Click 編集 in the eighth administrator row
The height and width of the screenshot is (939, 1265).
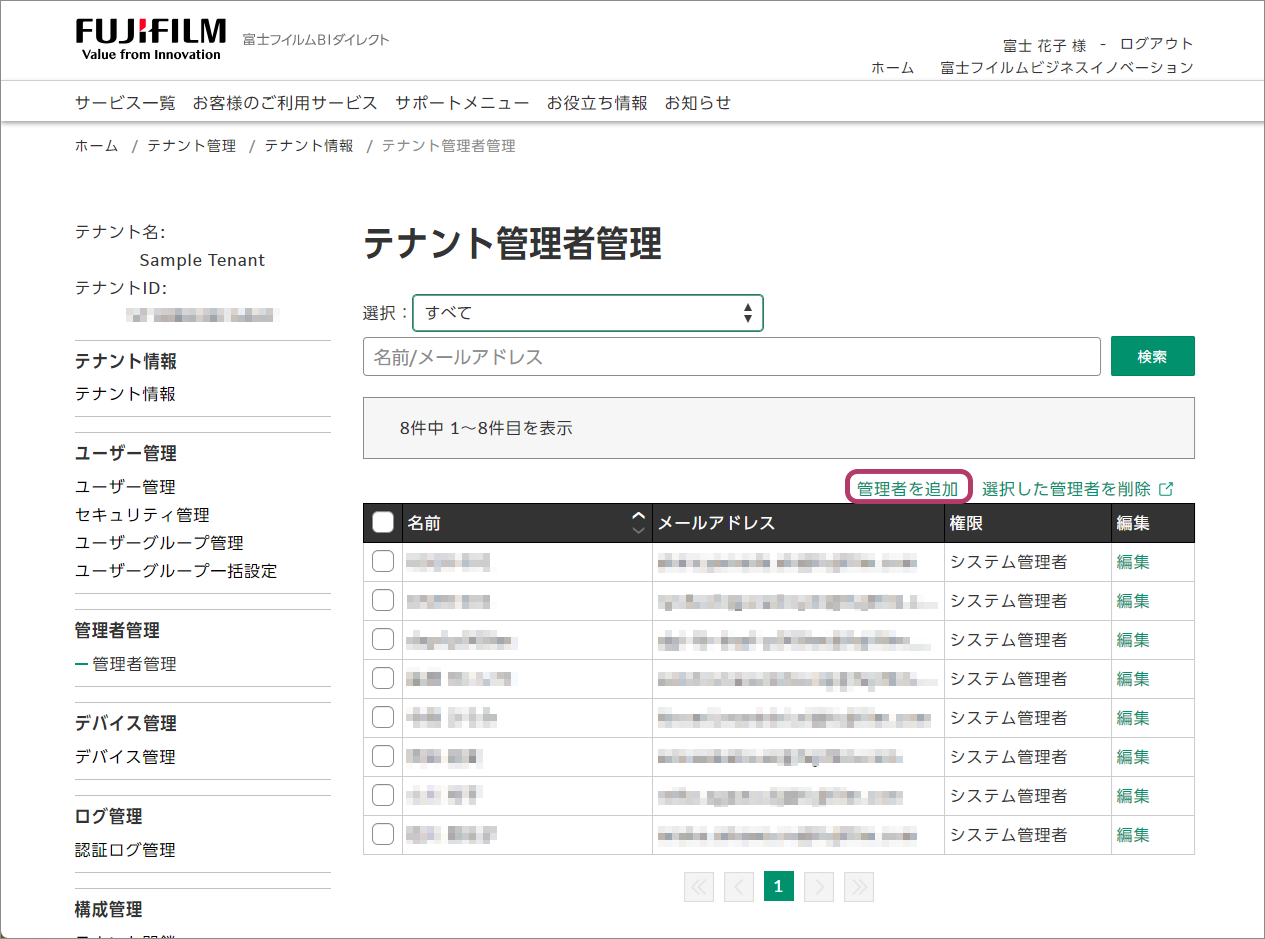coord(1133,835)
